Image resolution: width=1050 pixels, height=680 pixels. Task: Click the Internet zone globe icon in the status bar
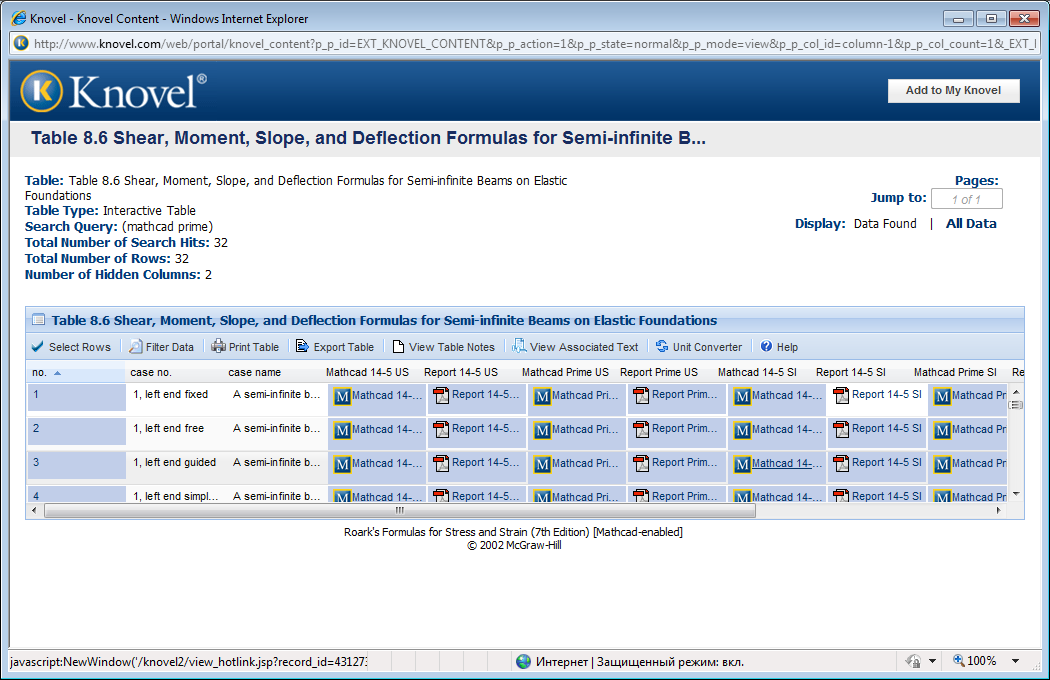[x=524, y=662]
